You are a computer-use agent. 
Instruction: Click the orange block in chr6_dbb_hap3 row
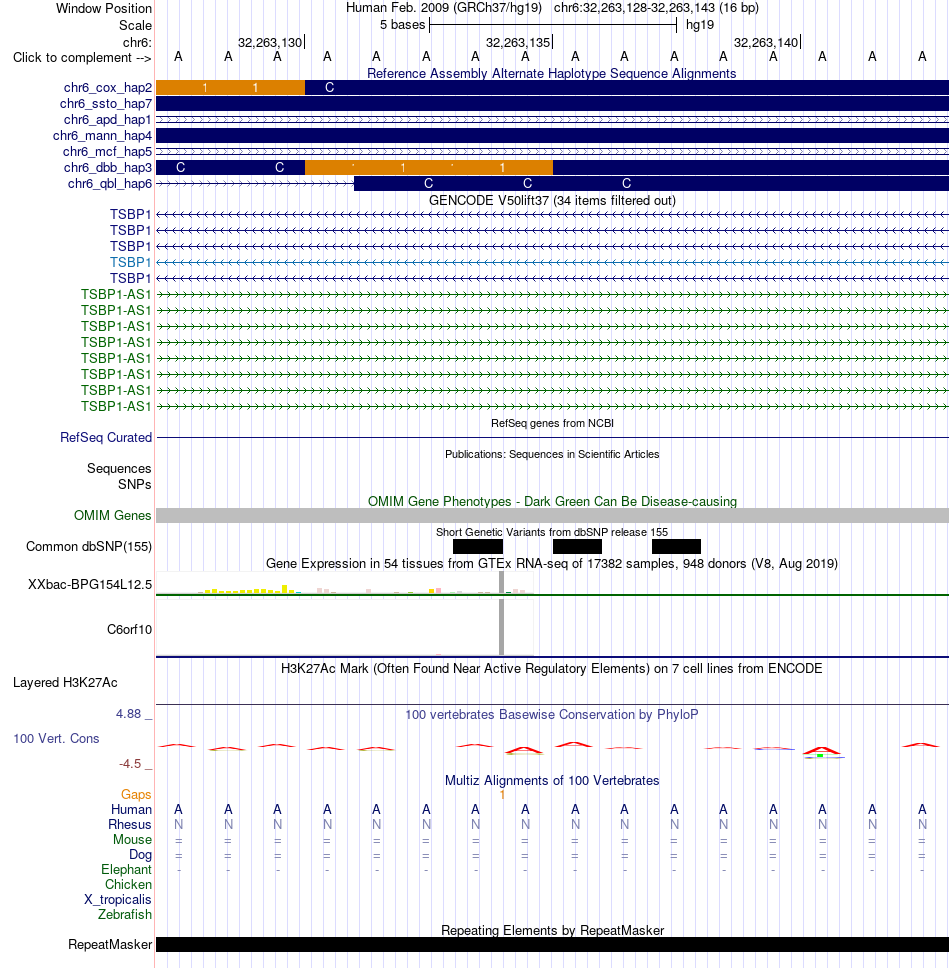click(x=429, y=168)
